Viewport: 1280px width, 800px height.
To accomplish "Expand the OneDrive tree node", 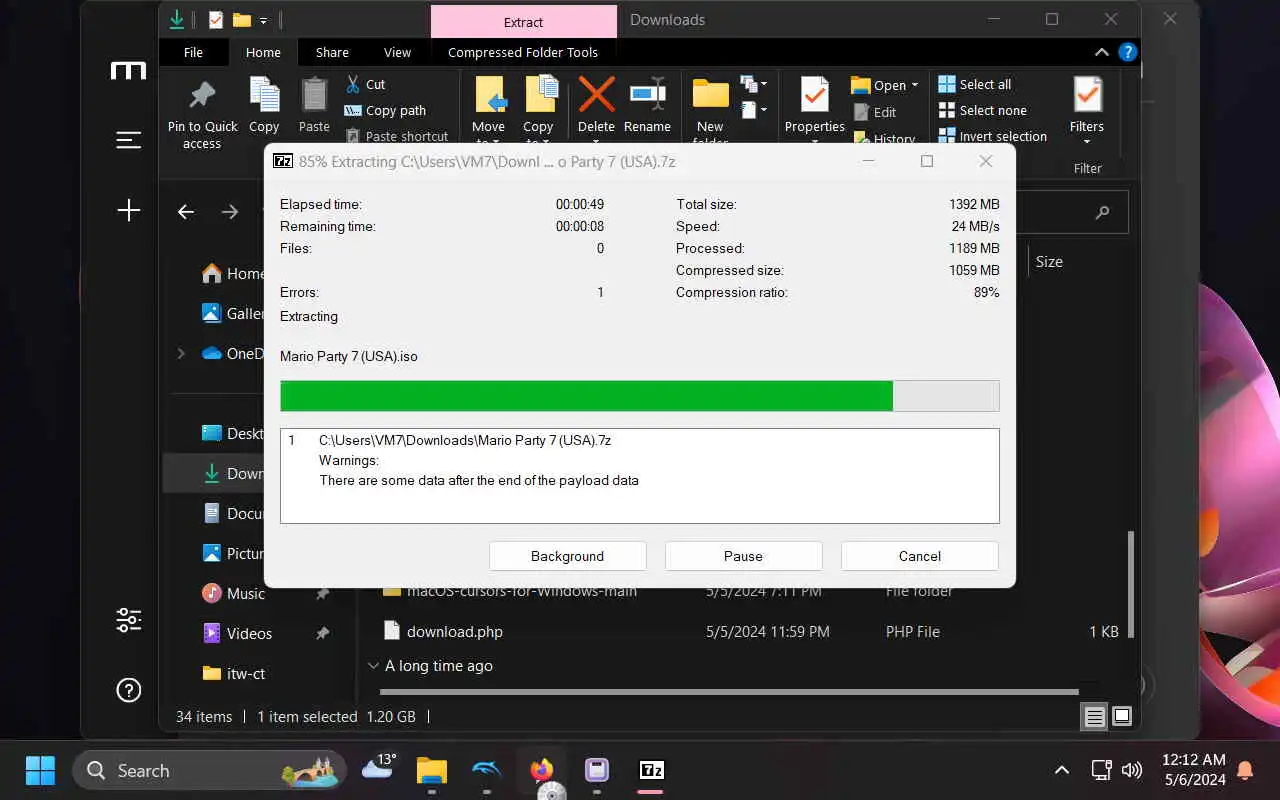I will coord(181,353).
